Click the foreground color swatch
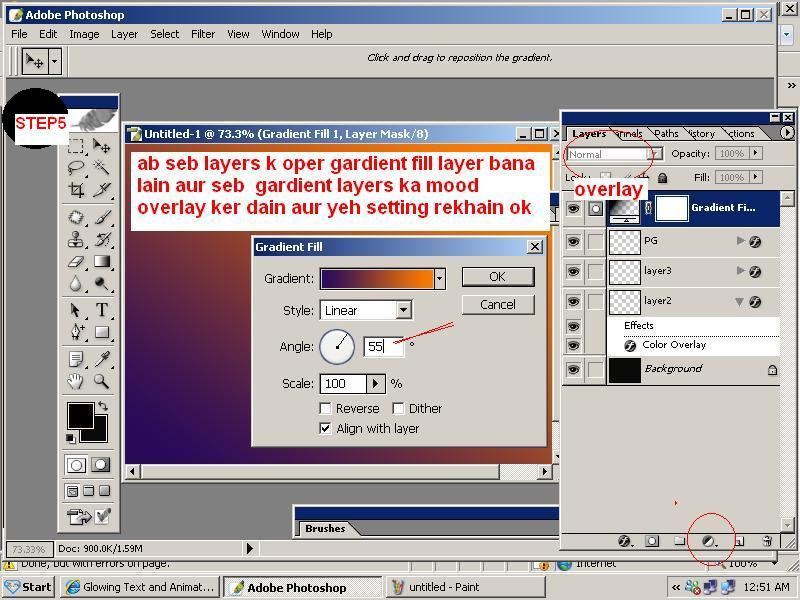This screenshot has height=600, width=800. (81, 415)
